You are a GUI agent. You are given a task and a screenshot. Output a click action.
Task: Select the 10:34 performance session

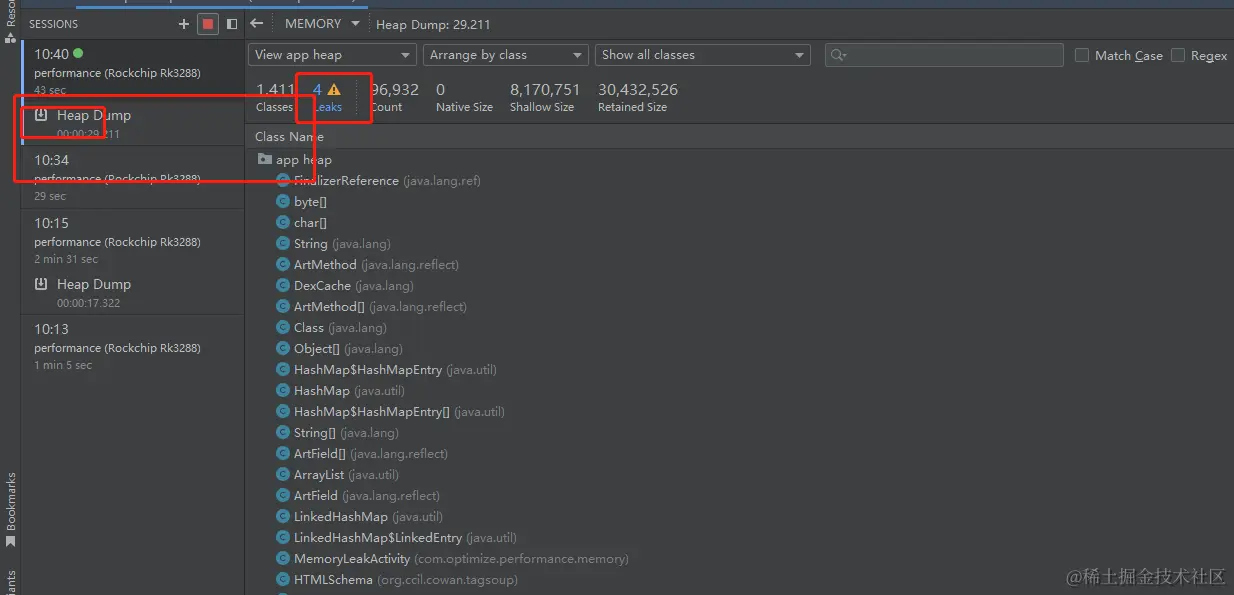(133, 176)
